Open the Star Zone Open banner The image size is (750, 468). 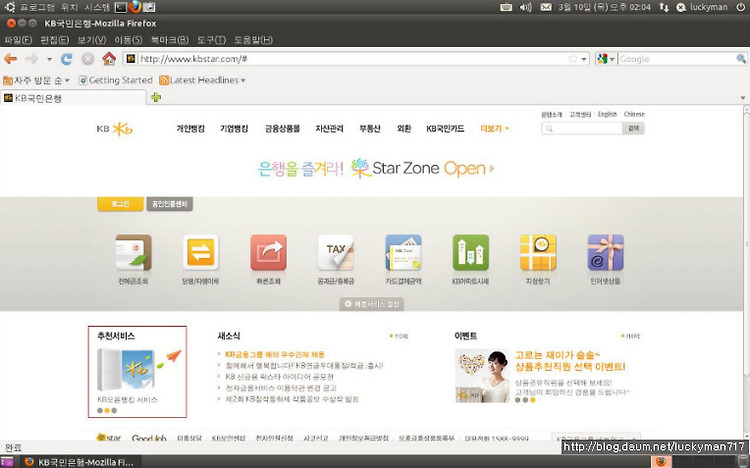376,168
